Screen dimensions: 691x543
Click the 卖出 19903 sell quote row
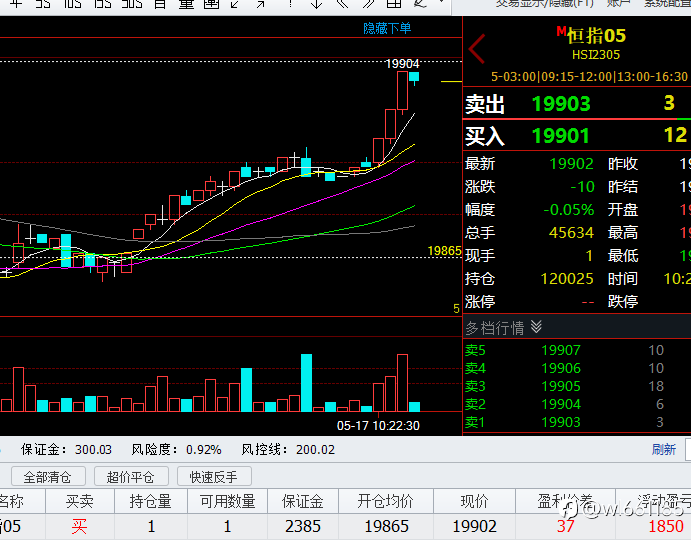577,104
